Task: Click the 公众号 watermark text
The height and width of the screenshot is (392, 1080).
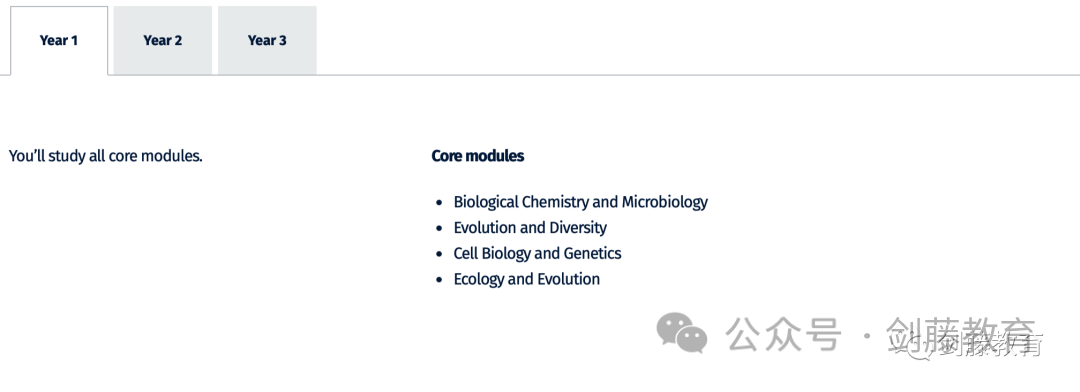Action: pos(784,335)
